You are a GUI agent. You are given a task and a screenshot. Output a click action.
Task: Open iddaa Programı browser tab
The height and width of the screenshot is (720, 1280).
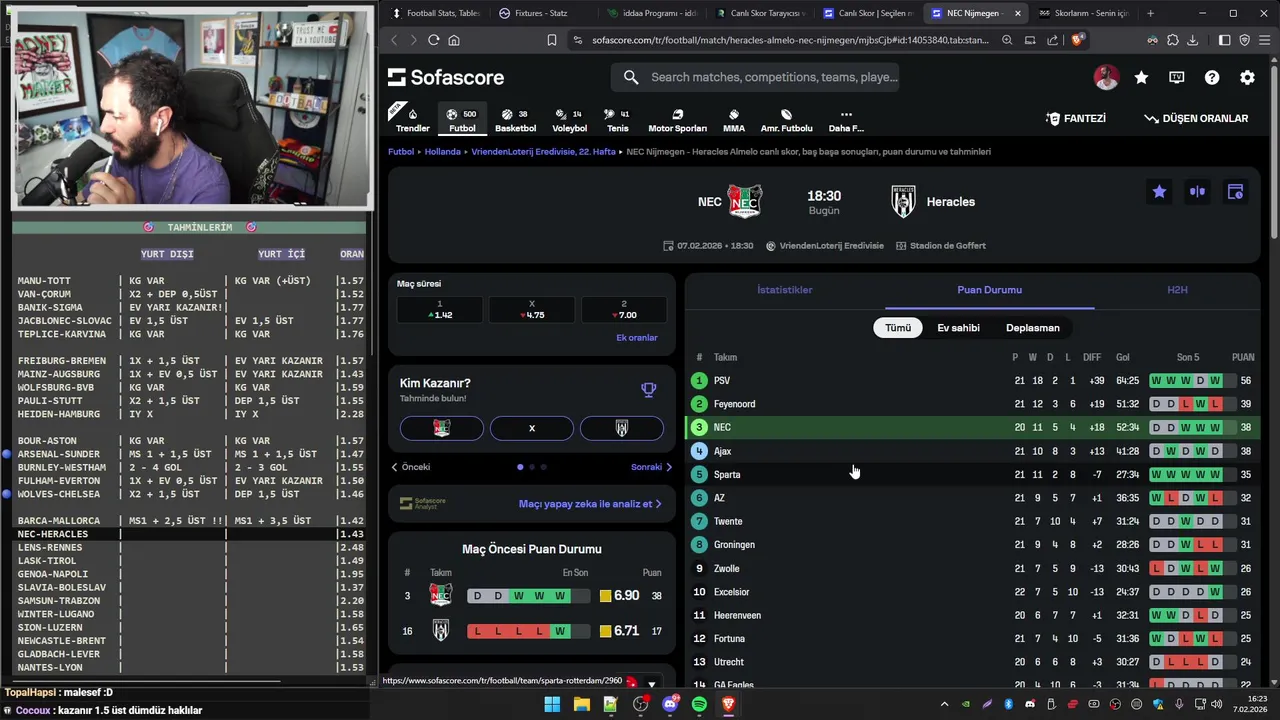tap(650, 13)
